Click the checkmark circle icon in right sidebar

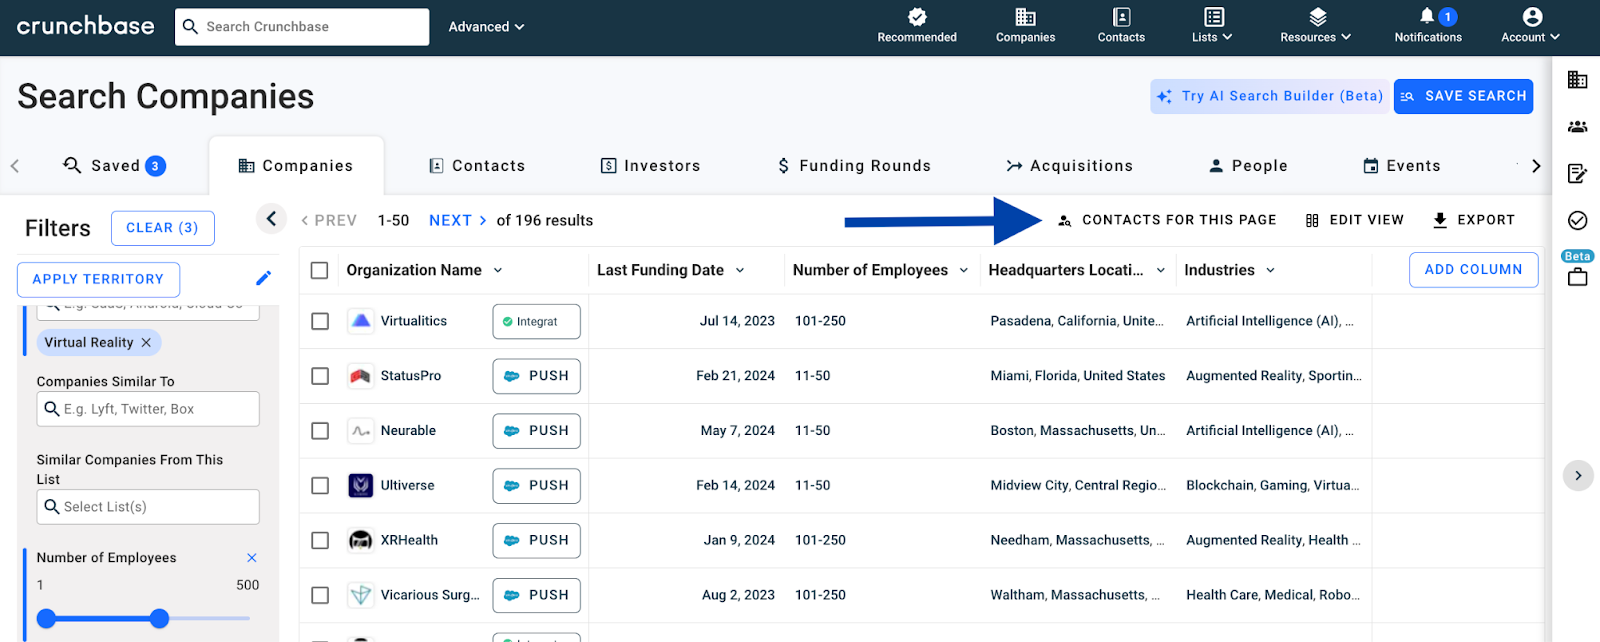pos(1577,220)
